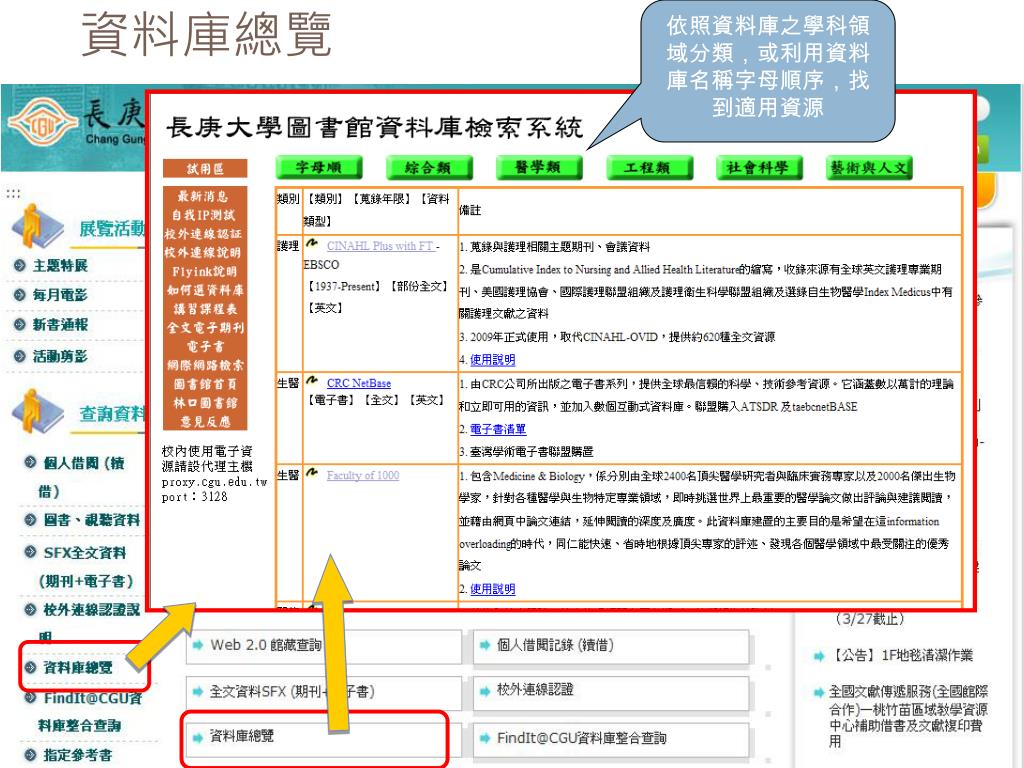Open 使用說明 link in the CINAHL row
This screenshot has height=768, width=1024.
tap(492, 360)
